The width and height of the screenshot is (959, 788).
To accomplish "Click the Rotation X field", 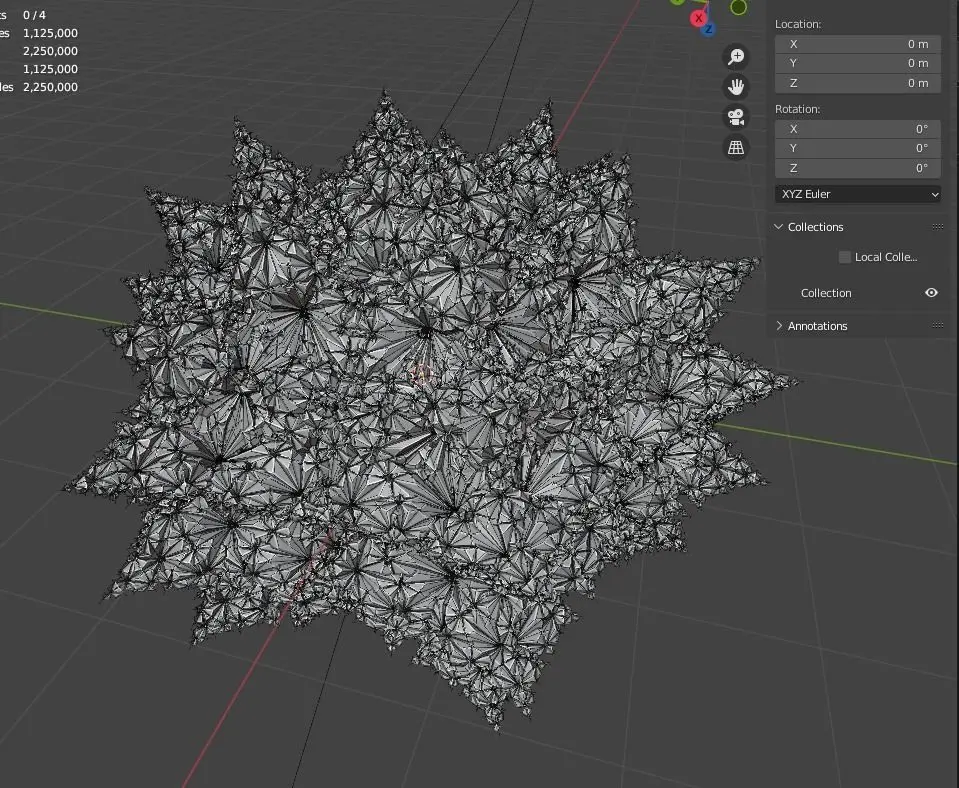I will pos(857,129).
